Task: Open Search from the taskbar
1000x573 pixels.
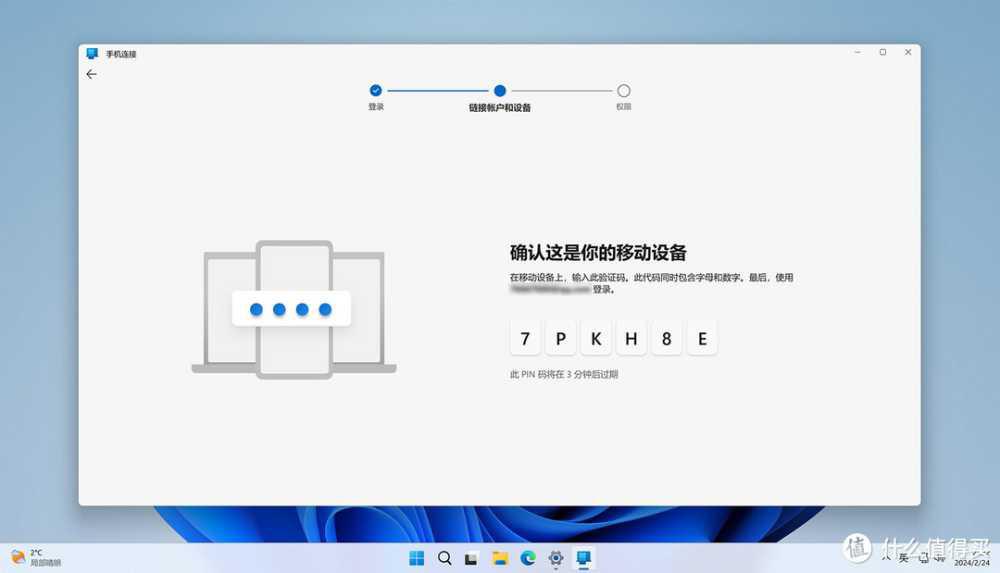Action: (x=445, y=558)
